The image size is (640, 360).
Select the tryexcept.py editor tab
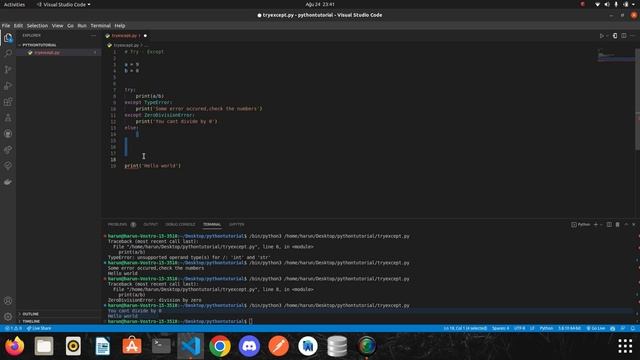tap(126, 36)
